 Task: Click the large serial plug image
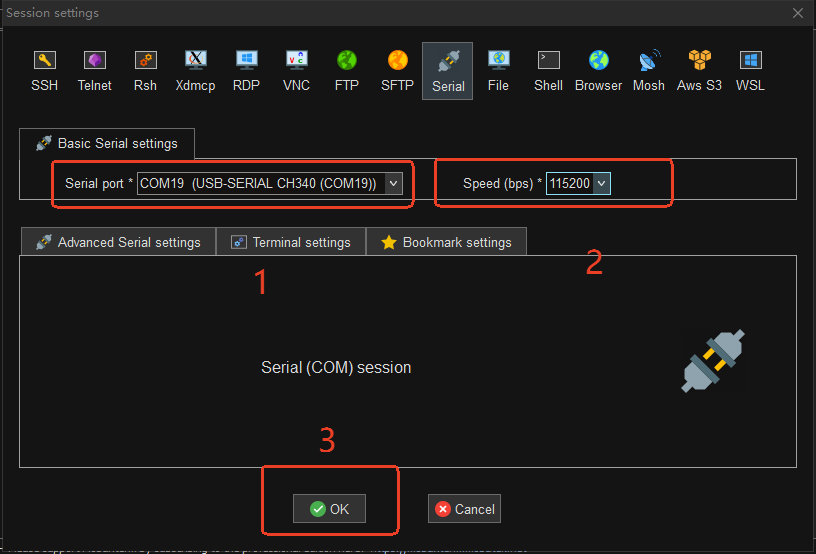click(x=713, y=360)
